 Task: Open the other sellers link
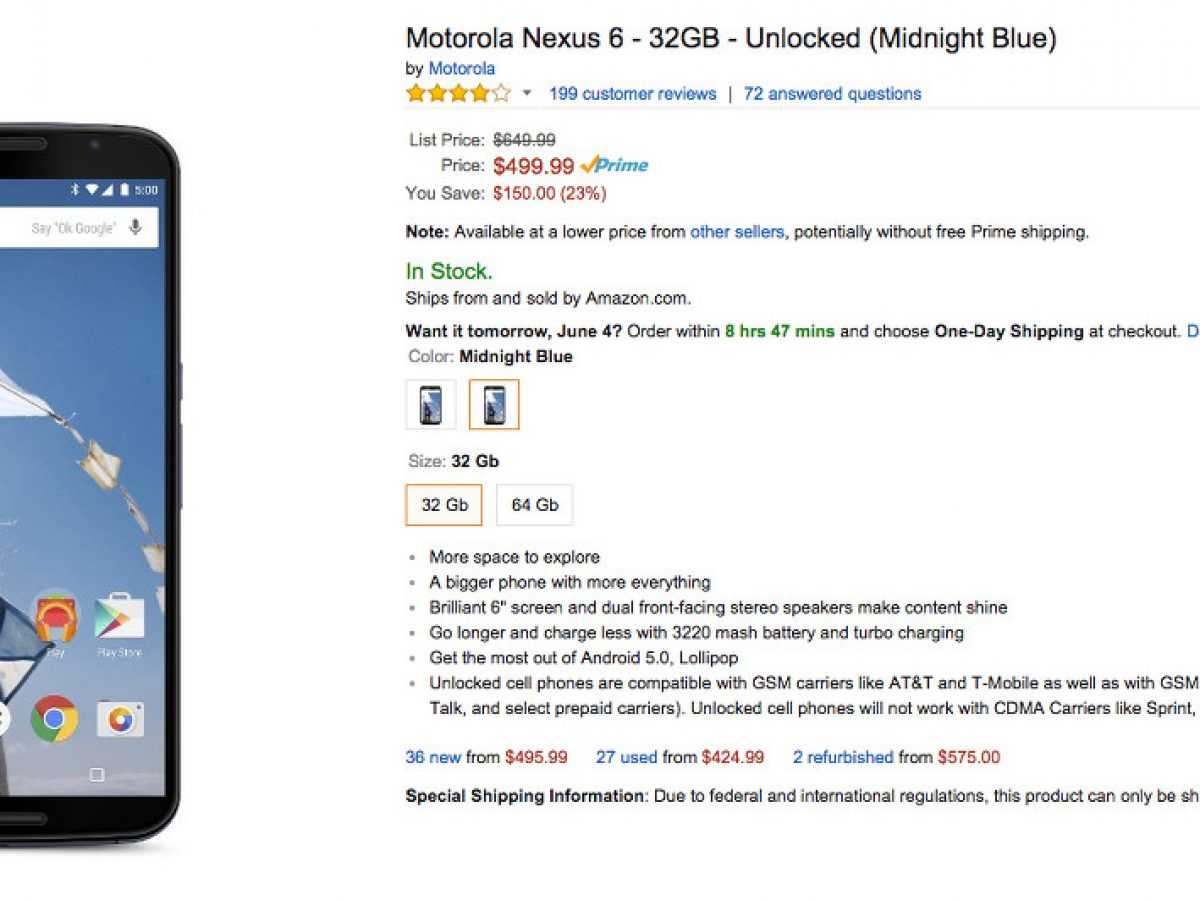pos(737,232)
